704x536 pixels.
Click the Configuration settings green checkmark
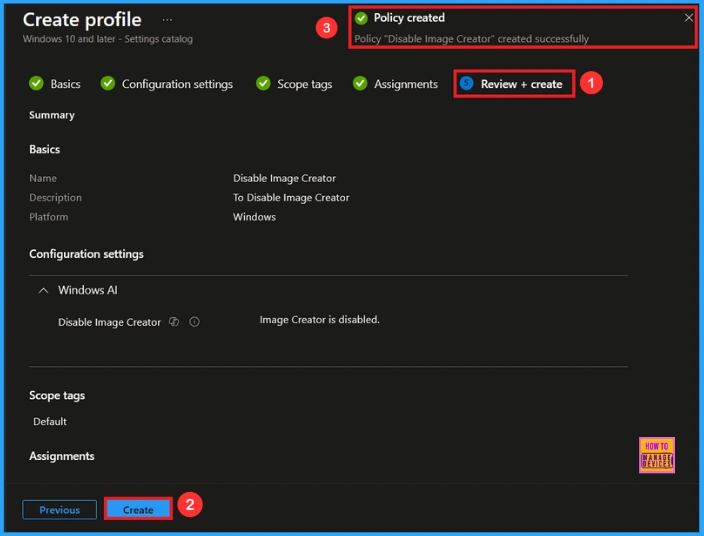click(108, 83)
